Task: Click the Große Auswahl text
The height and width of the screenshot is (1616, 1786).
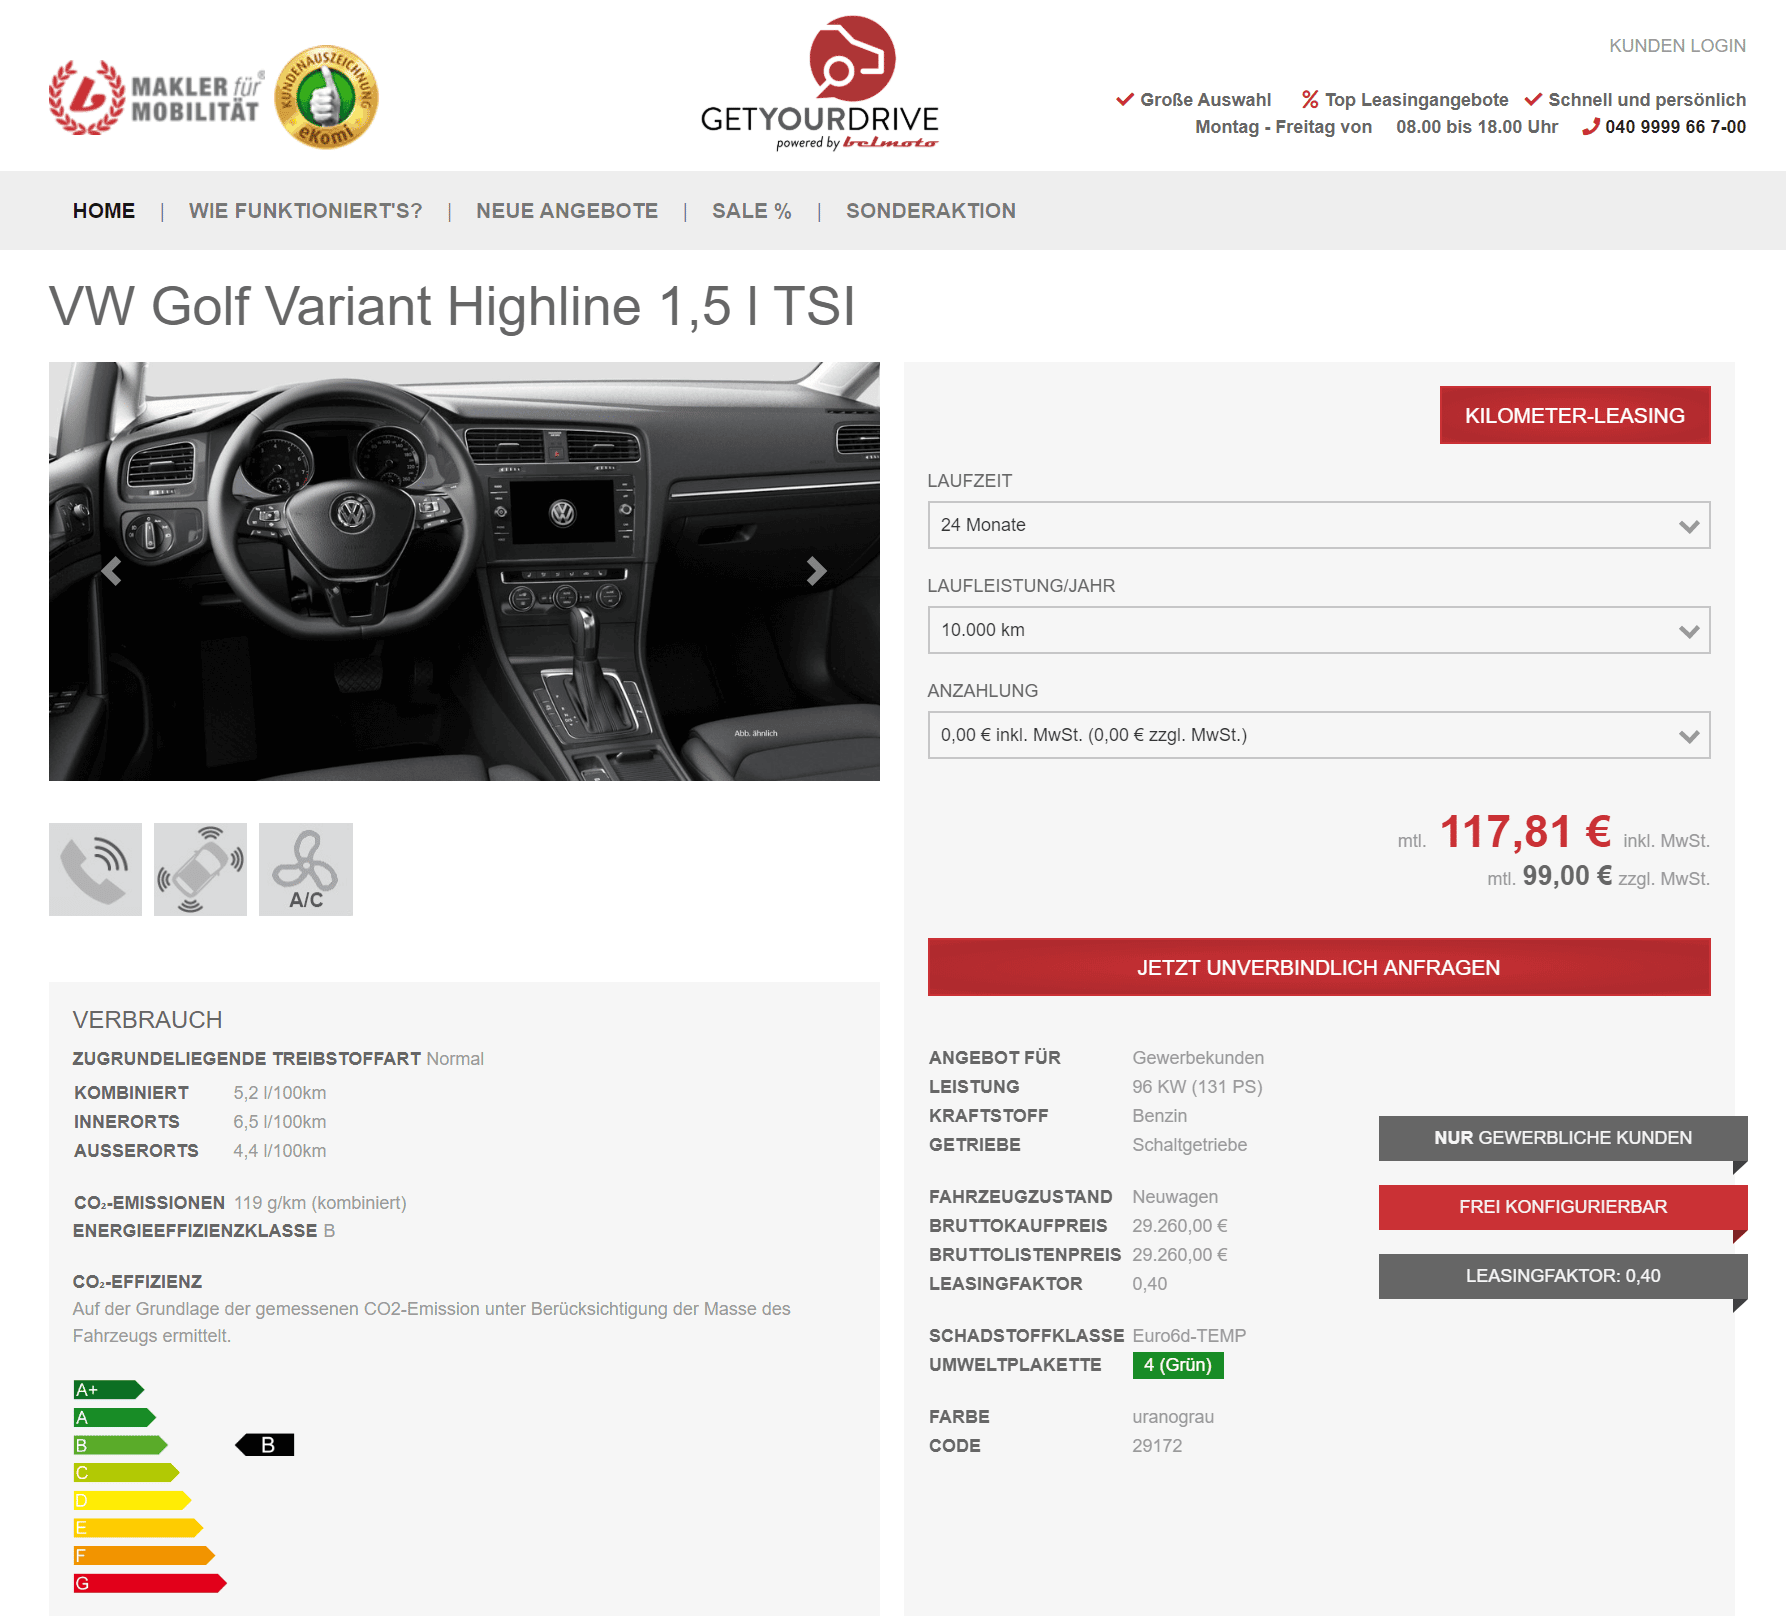Action: click(1206, 100)
